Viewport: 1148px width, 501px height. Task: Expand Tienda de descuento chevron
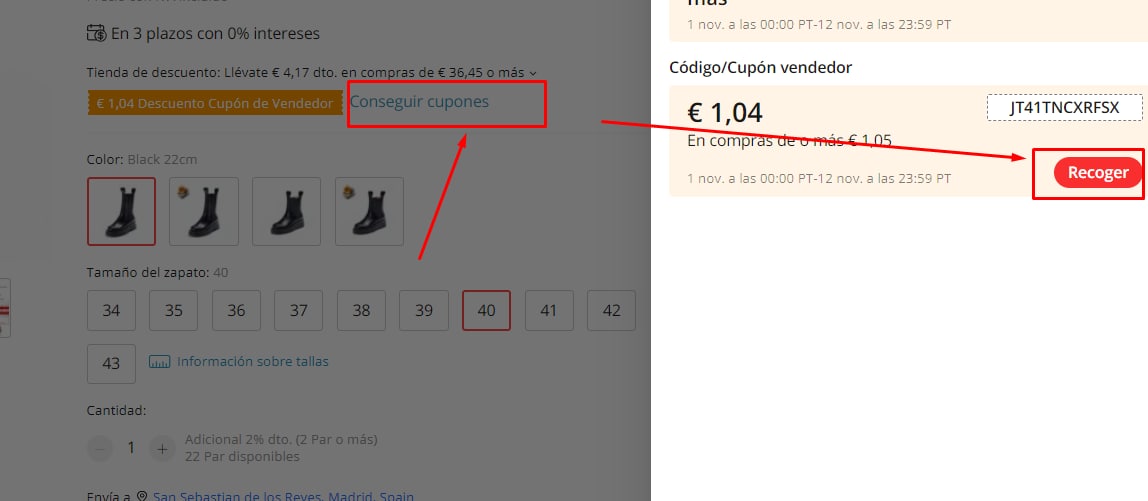coord(533,73)
